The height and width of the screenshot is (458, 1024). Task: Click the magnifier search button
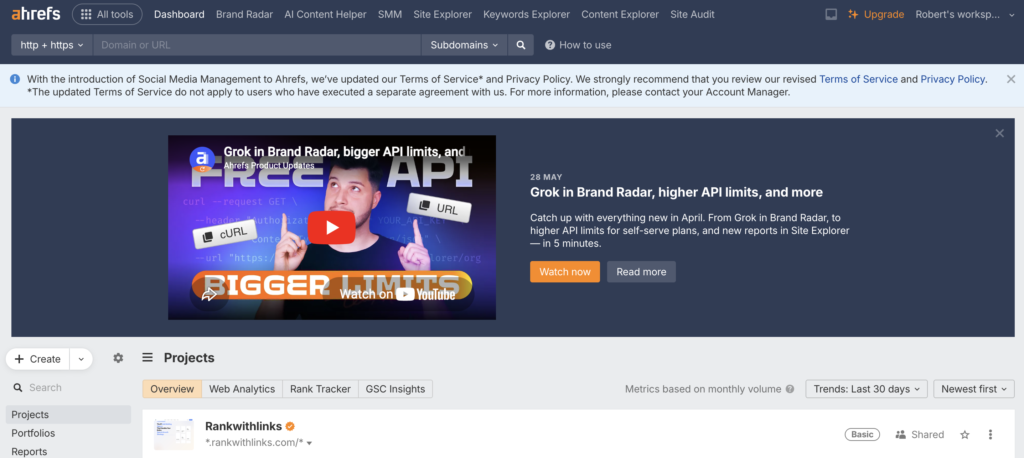(521, 45)
